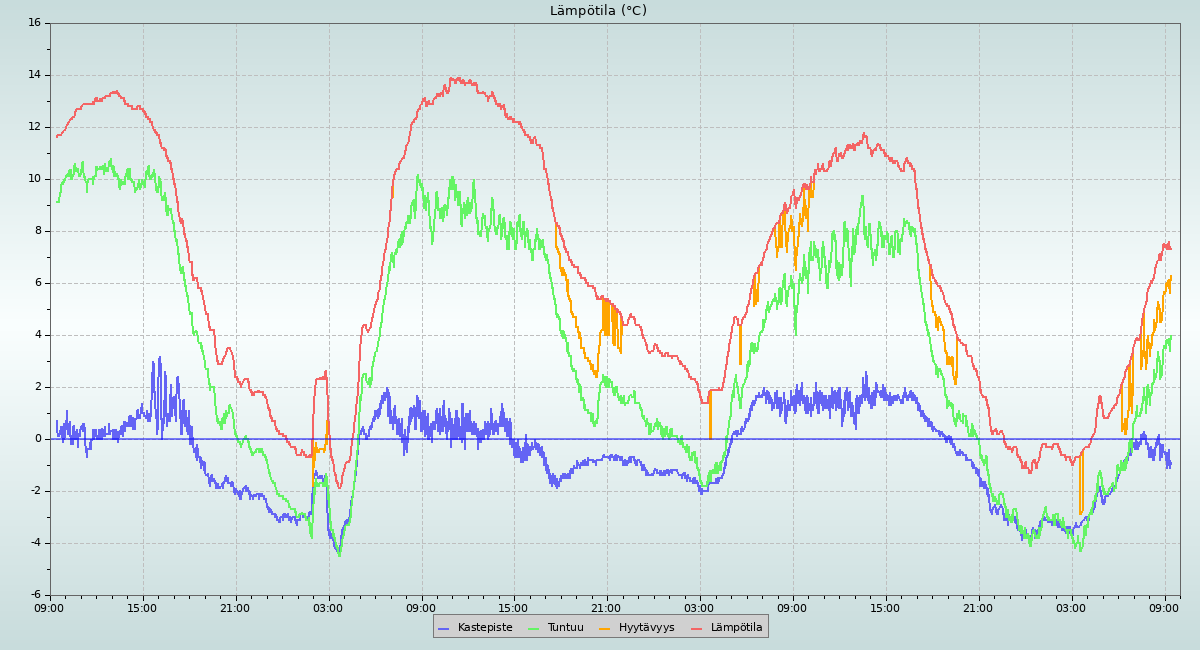Click the 16 label on the y-axis
Image resolution: width=1200 pixels, height=650 pixels.
pos(34,22)
